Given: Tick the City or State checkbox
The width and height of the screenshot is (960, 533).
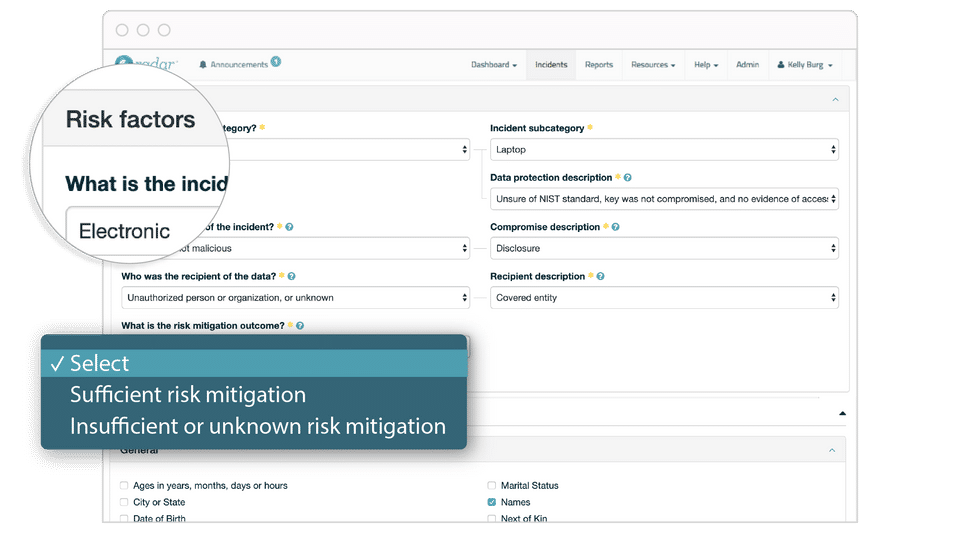Looking at the screenshot, I should tap(124, 502).
